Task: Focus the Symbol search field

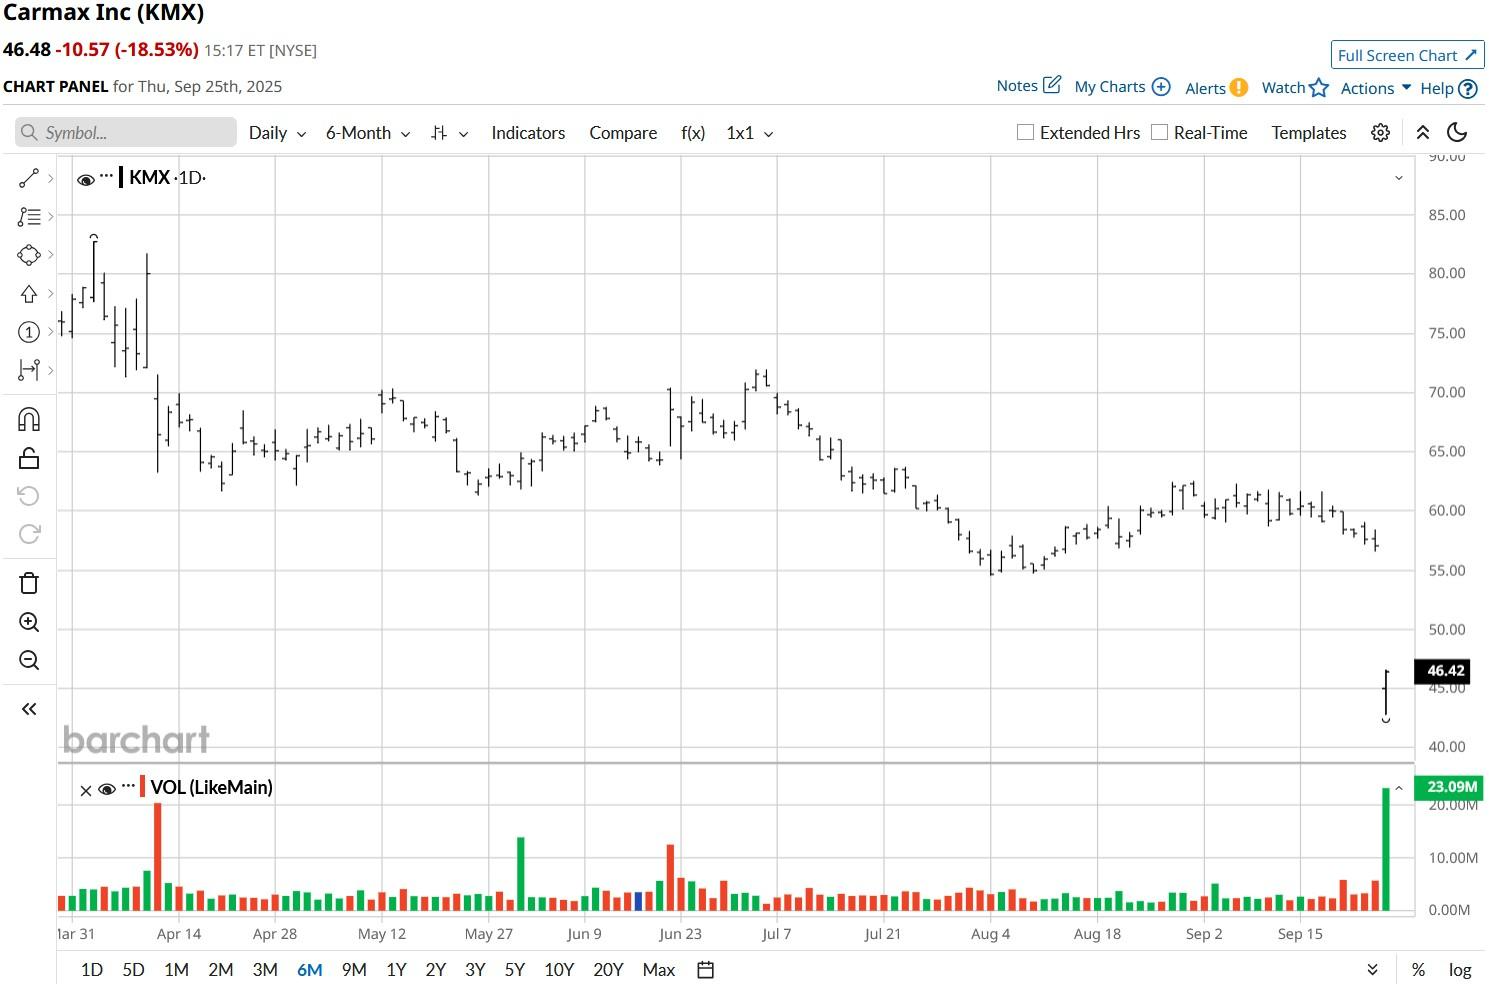Action: tap(126, 133)
